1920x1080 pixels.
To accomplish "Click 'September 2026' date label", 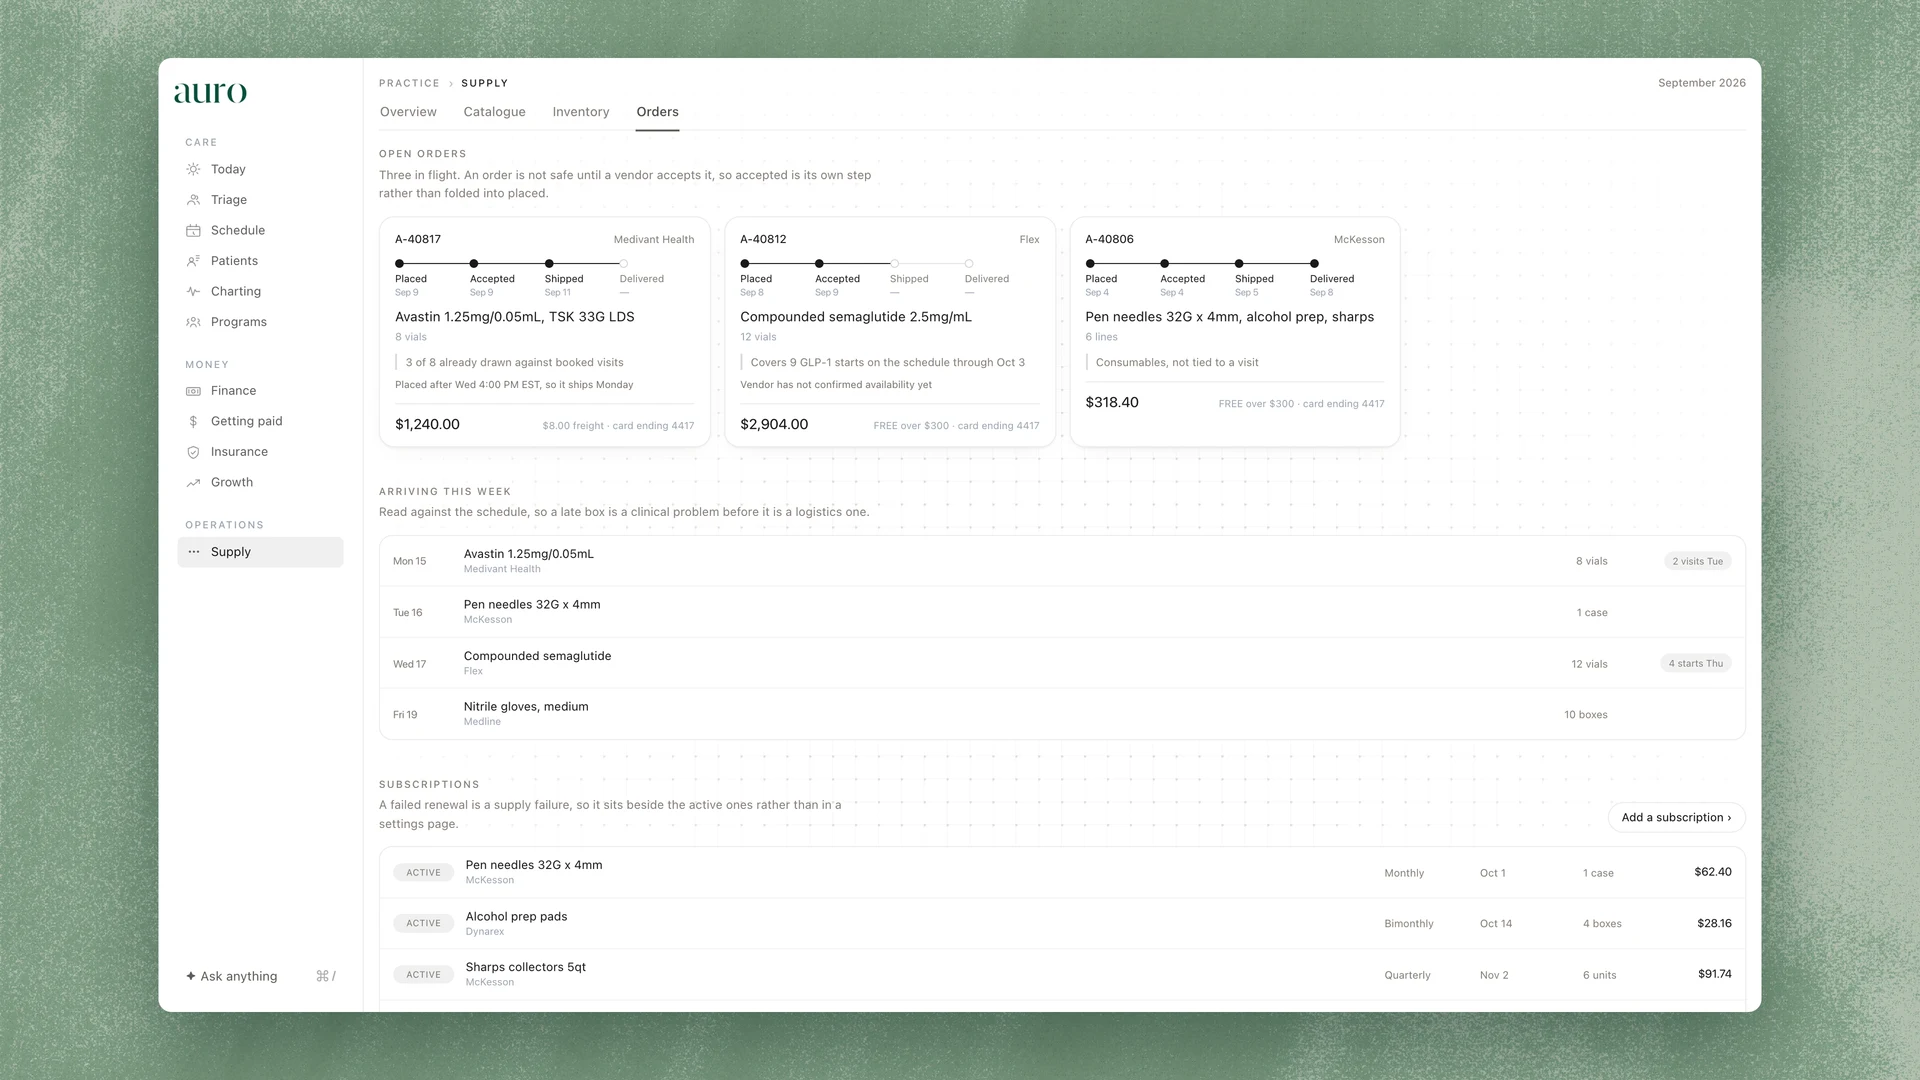I will [x=1701, y=83].
